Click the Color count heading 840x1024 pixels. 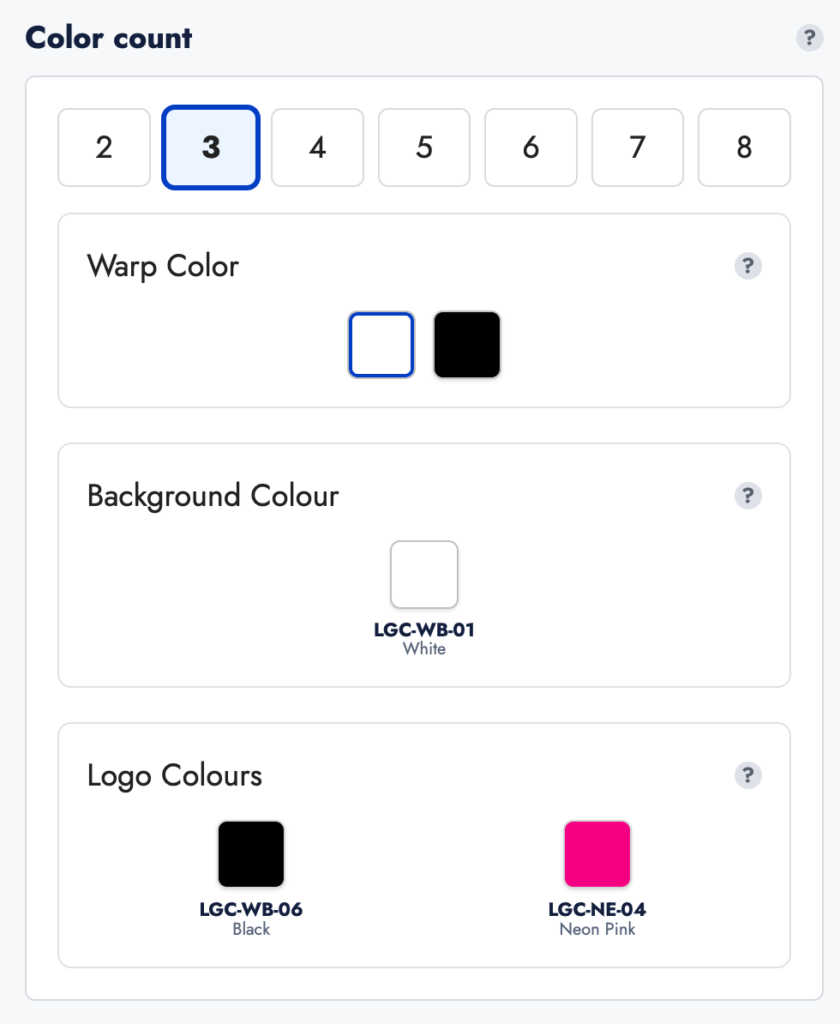(x=109, y=38)
